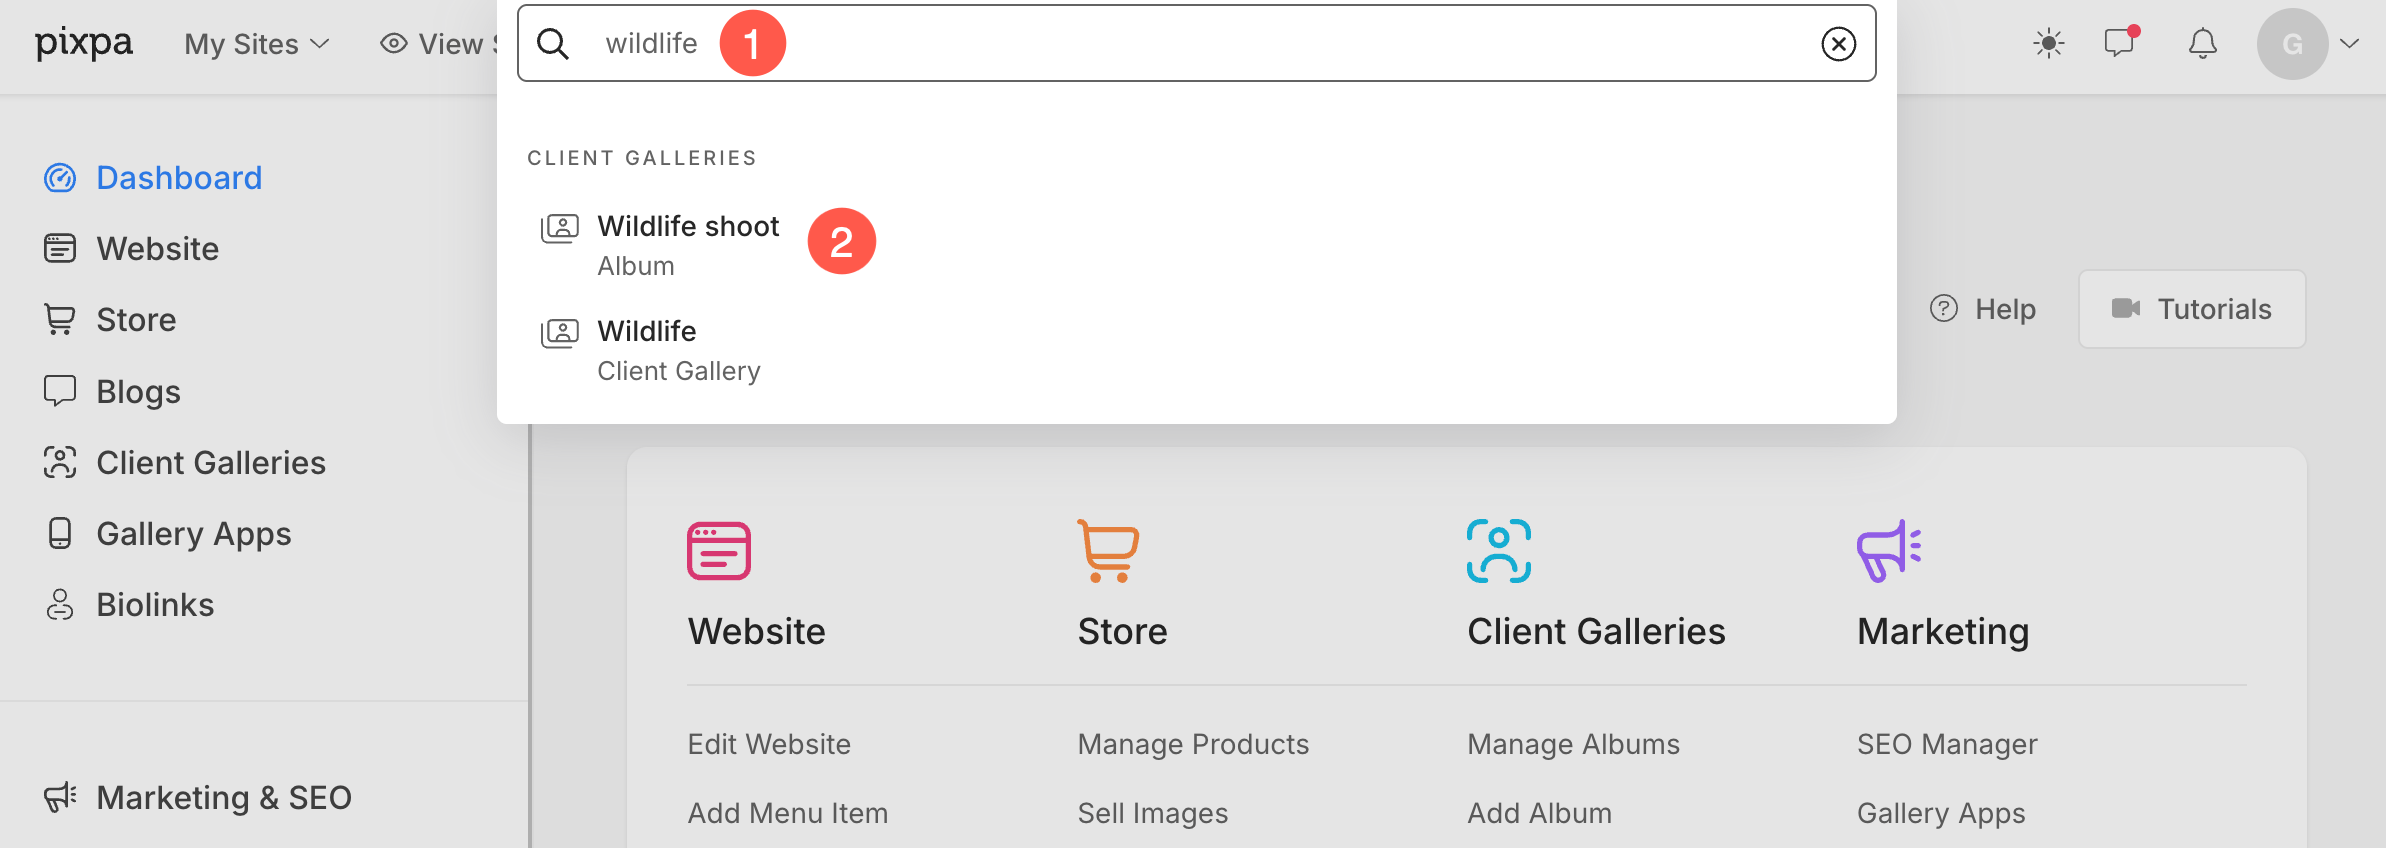
Task: Open the chat messages icon
Action: (x=2119, y=43)
